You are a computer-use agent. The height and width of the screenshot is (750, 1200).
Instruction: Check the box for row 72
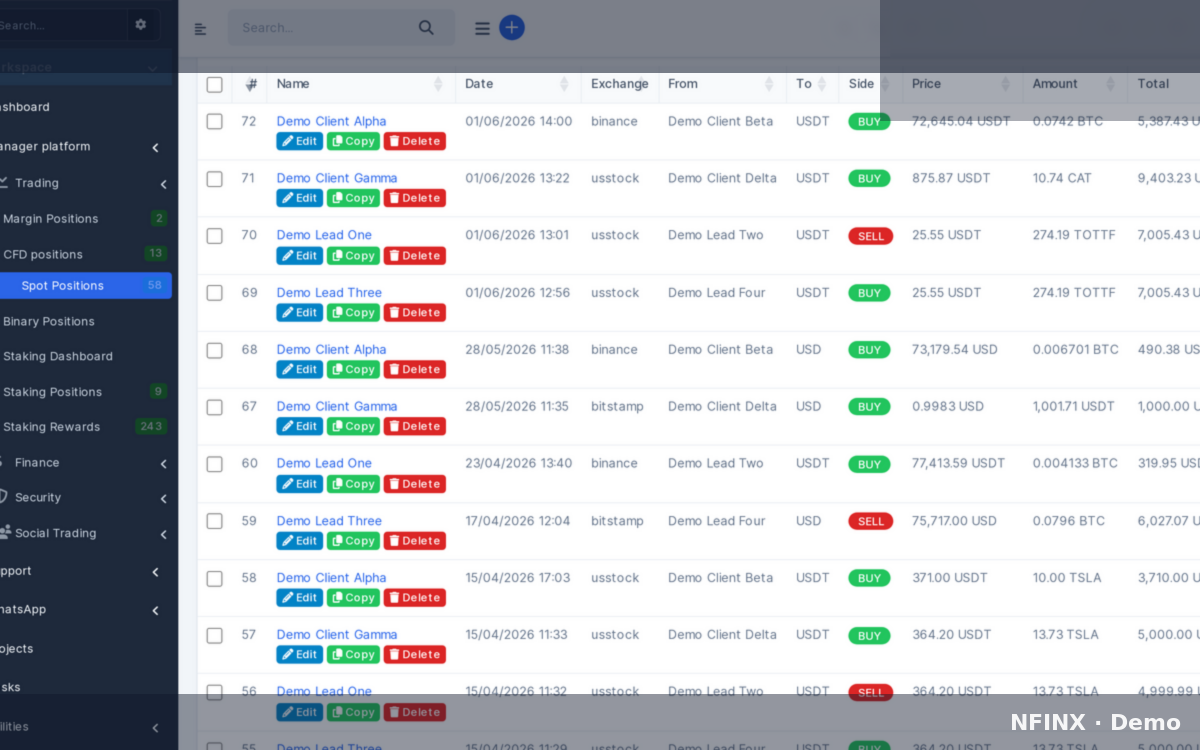tap(214, 121)
